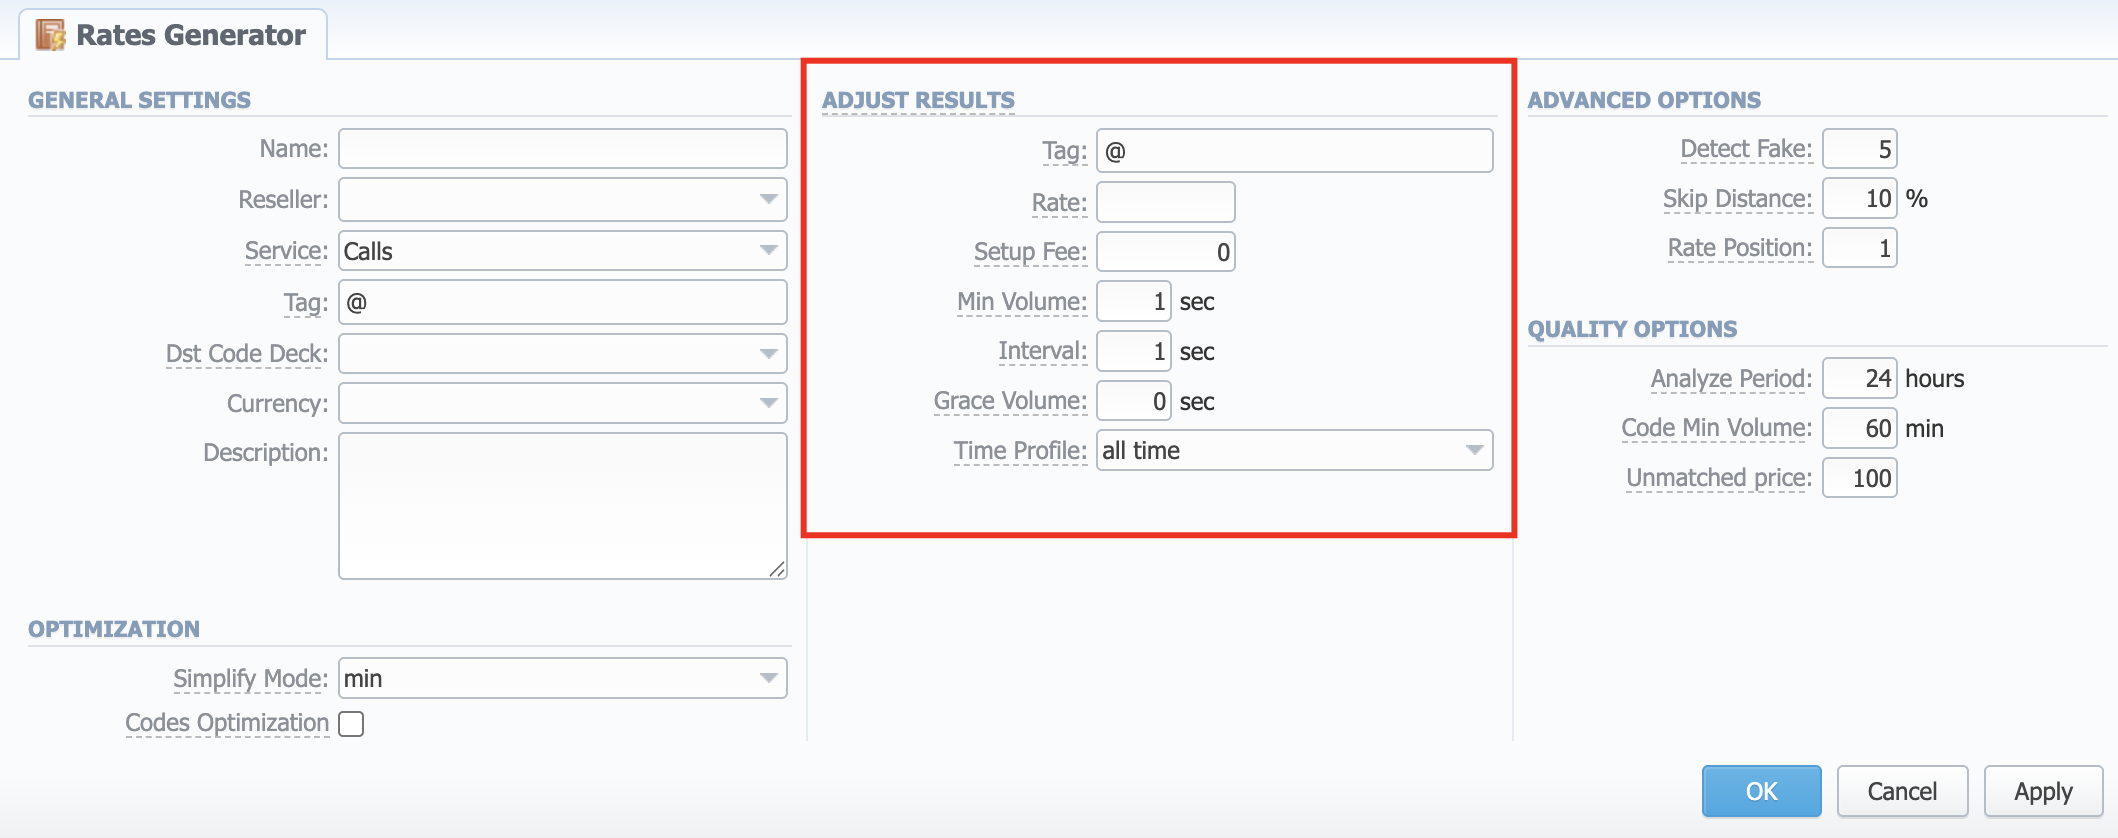Click the Time Profile label
This screenshot has width=2118, height=838.
(x=1020, y=451)
